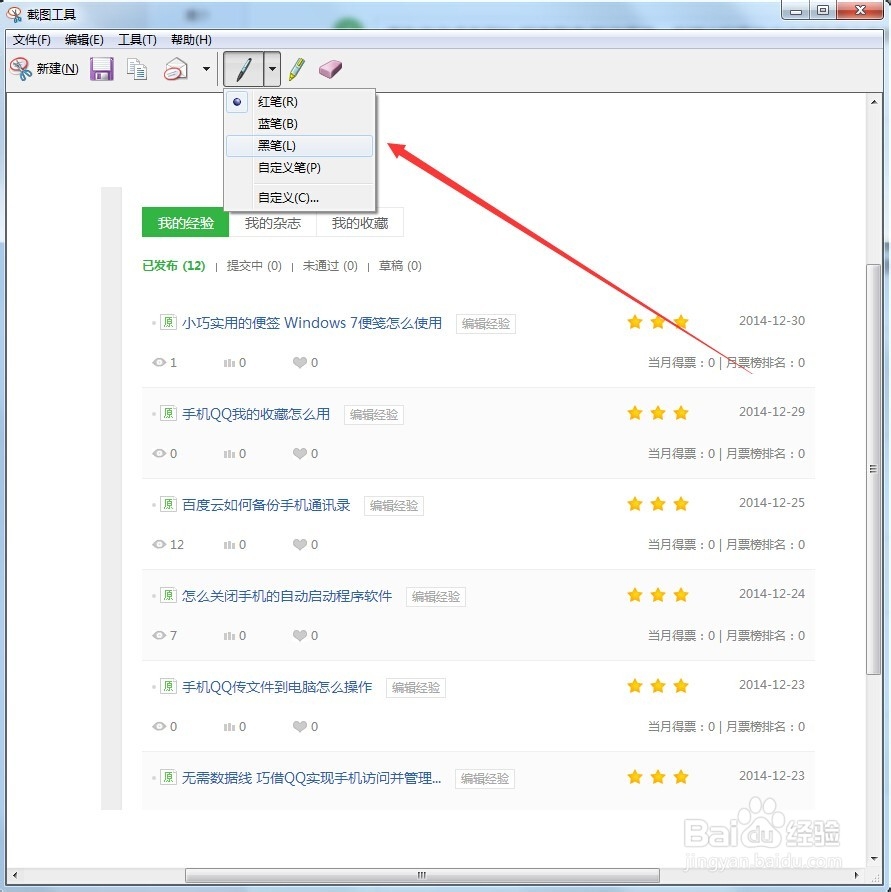Image resolution: width=891 pixels, height=892 pixels.
Task: Open the 工具(T) menu
Action: pyautogui.click(x=137, y=39)
